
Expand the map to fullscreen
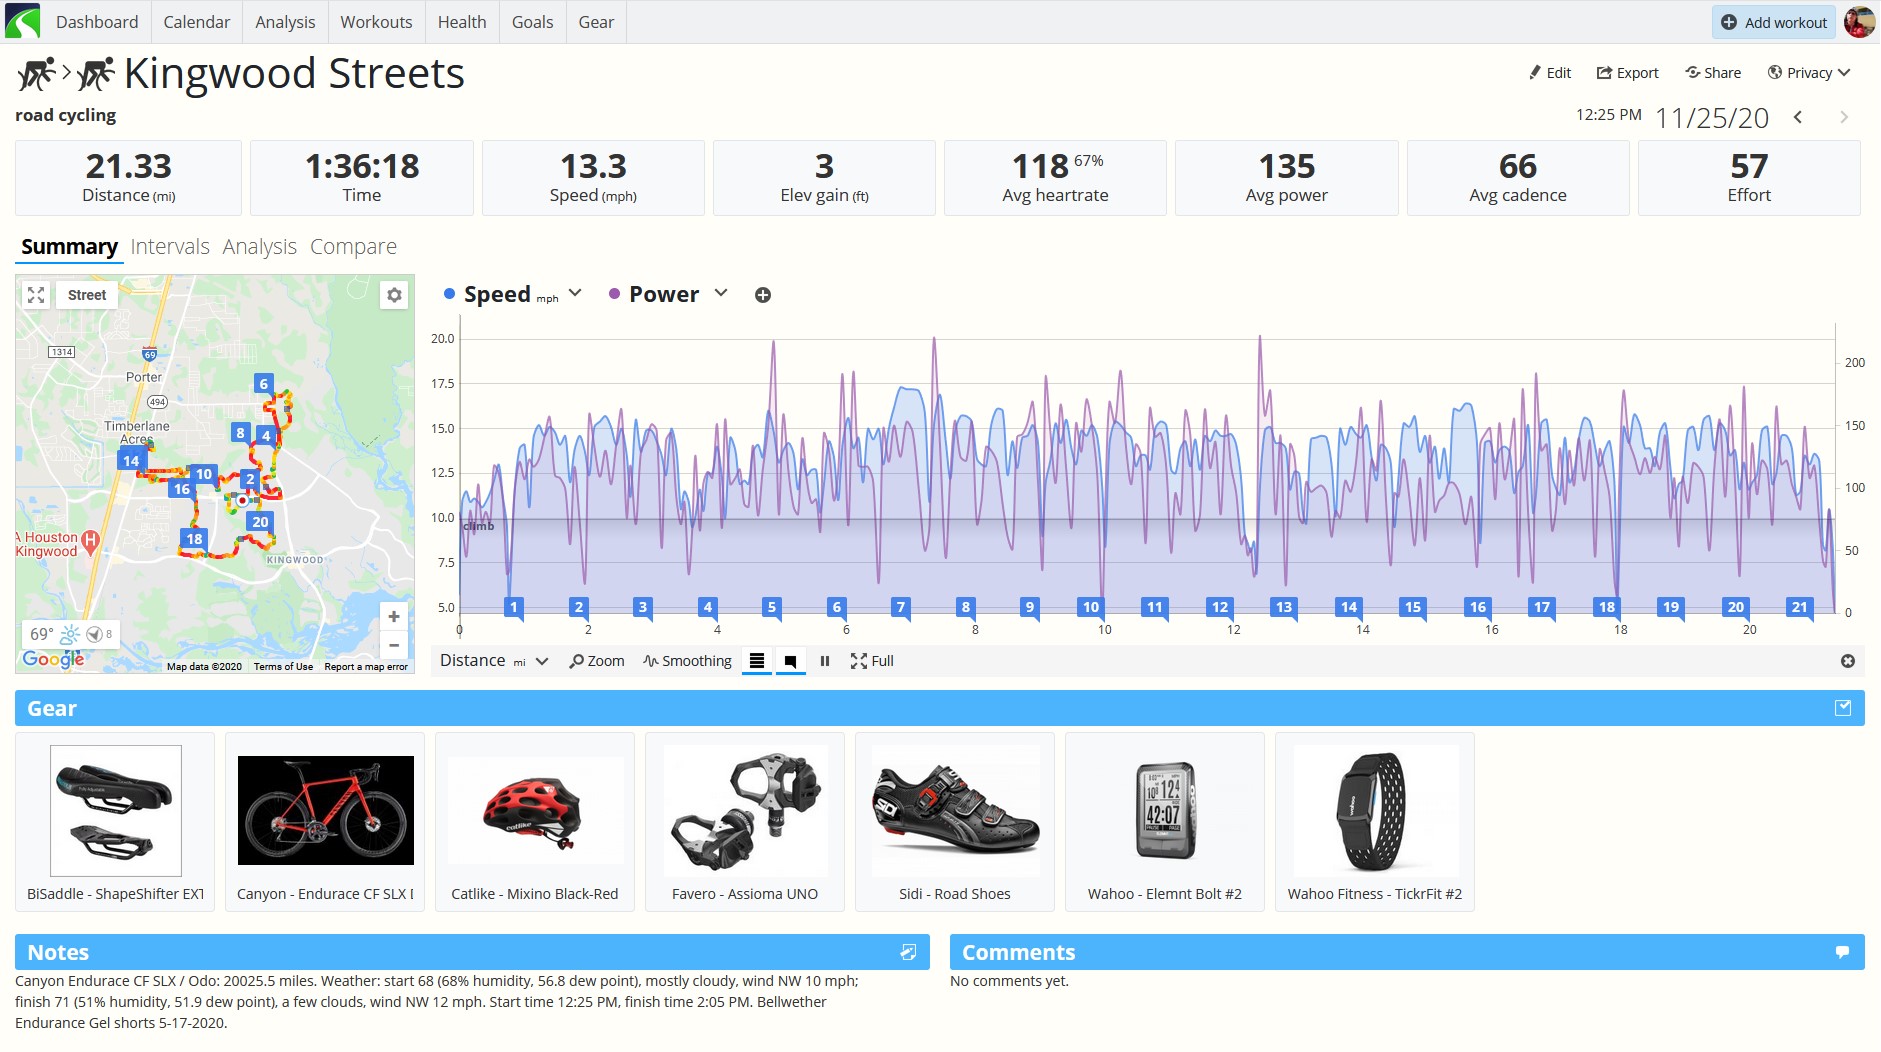[36, 295]
